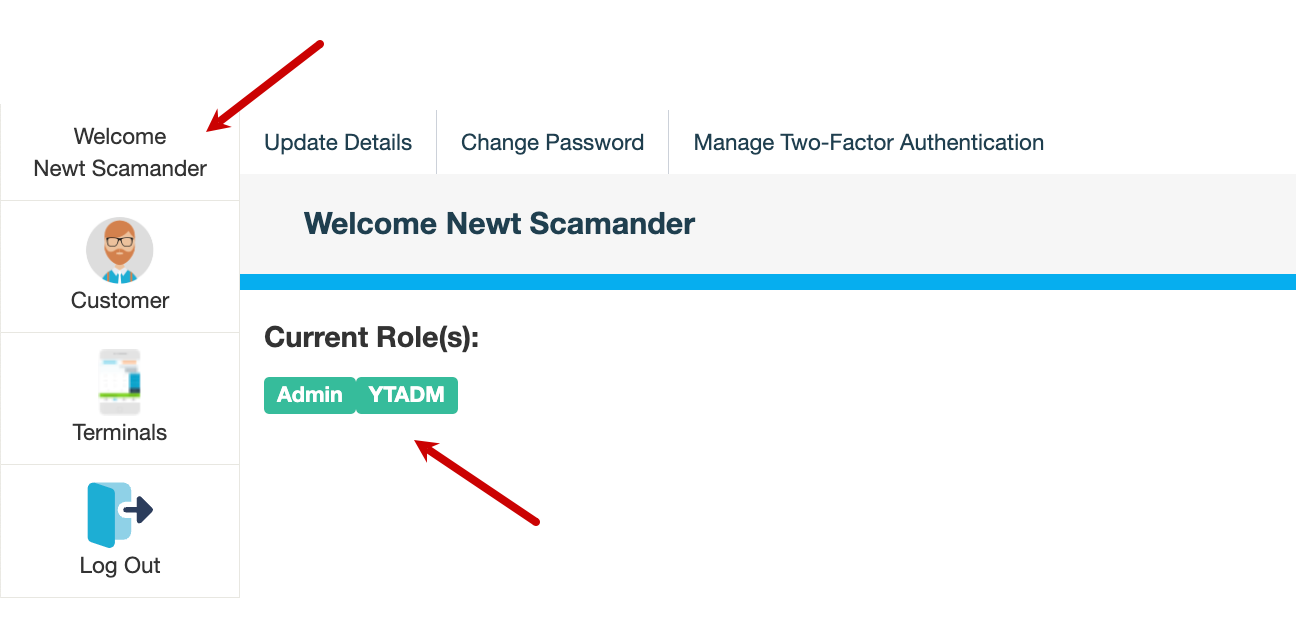Image resolution: width=1296 pixels, height=636 pixels.
Task: Open the Welcome Newt Scamander sidebar item
Action: [x=120, y=152]
